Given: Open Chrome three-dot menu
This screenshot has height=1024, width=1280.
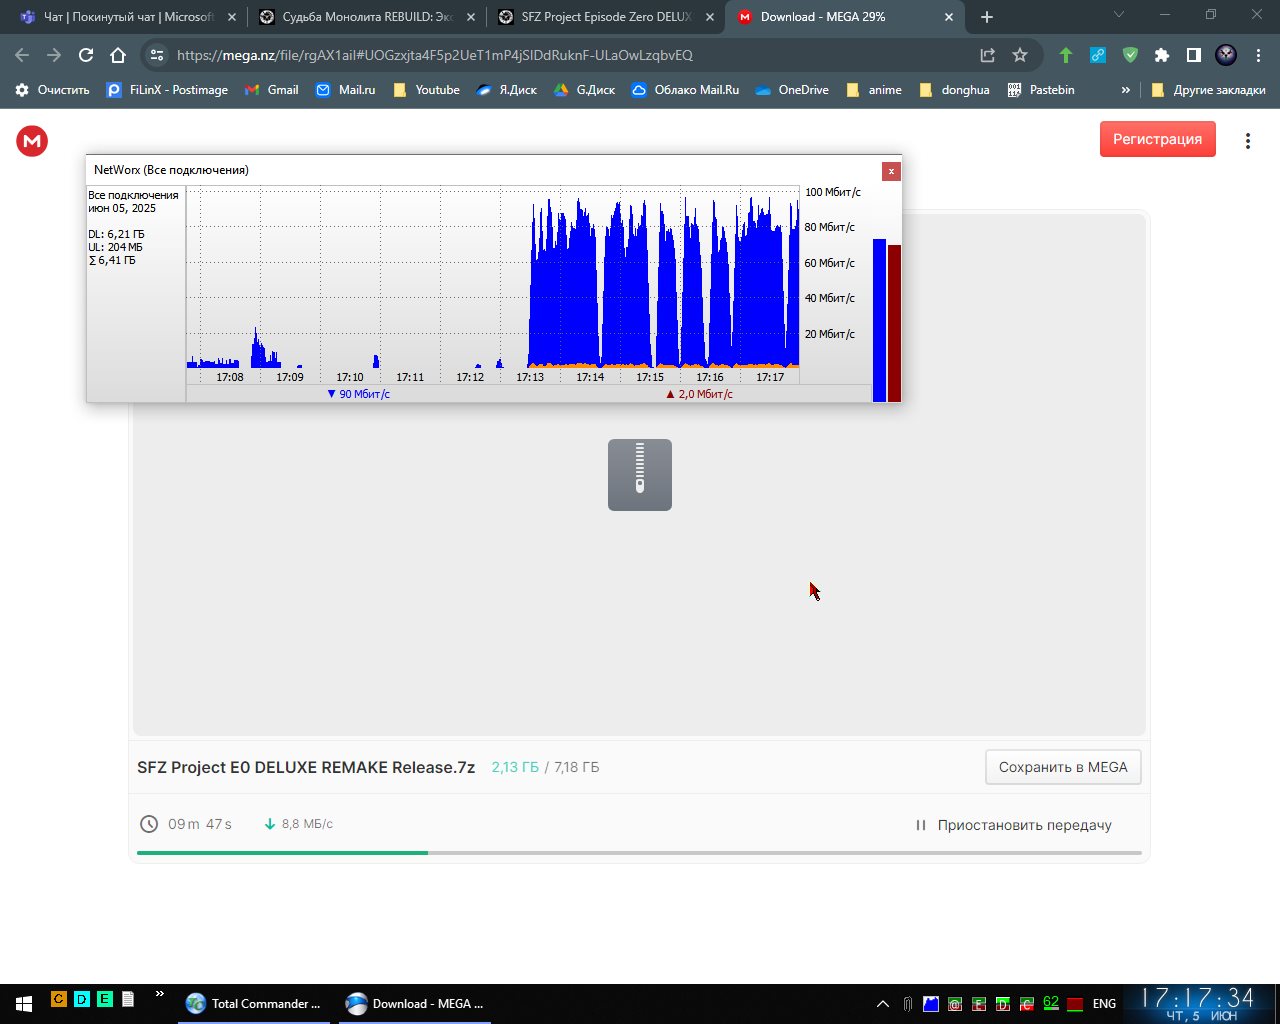Looking at the screenshot, I should (x=1258, y=55).
